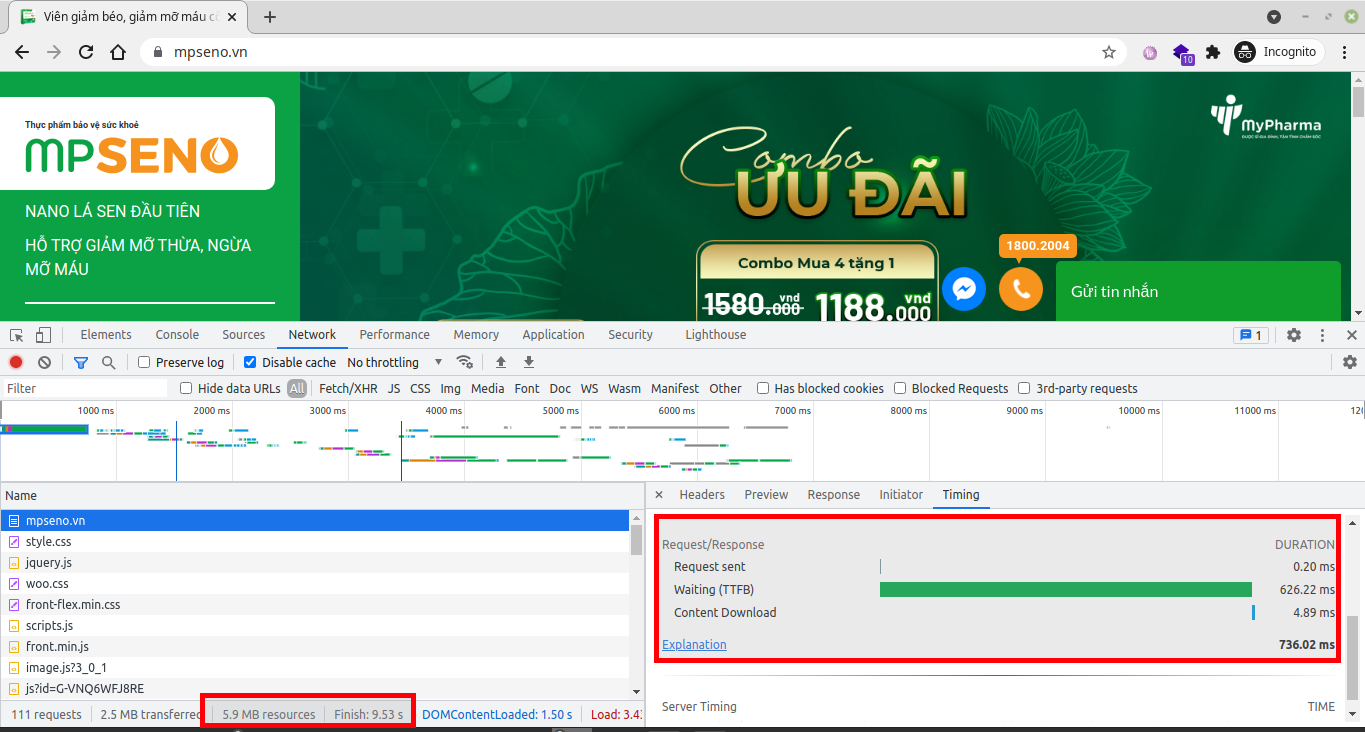Check Hide data URLs
The width and height of the screenshot is (1365, 732).
[x=186, y=388]
